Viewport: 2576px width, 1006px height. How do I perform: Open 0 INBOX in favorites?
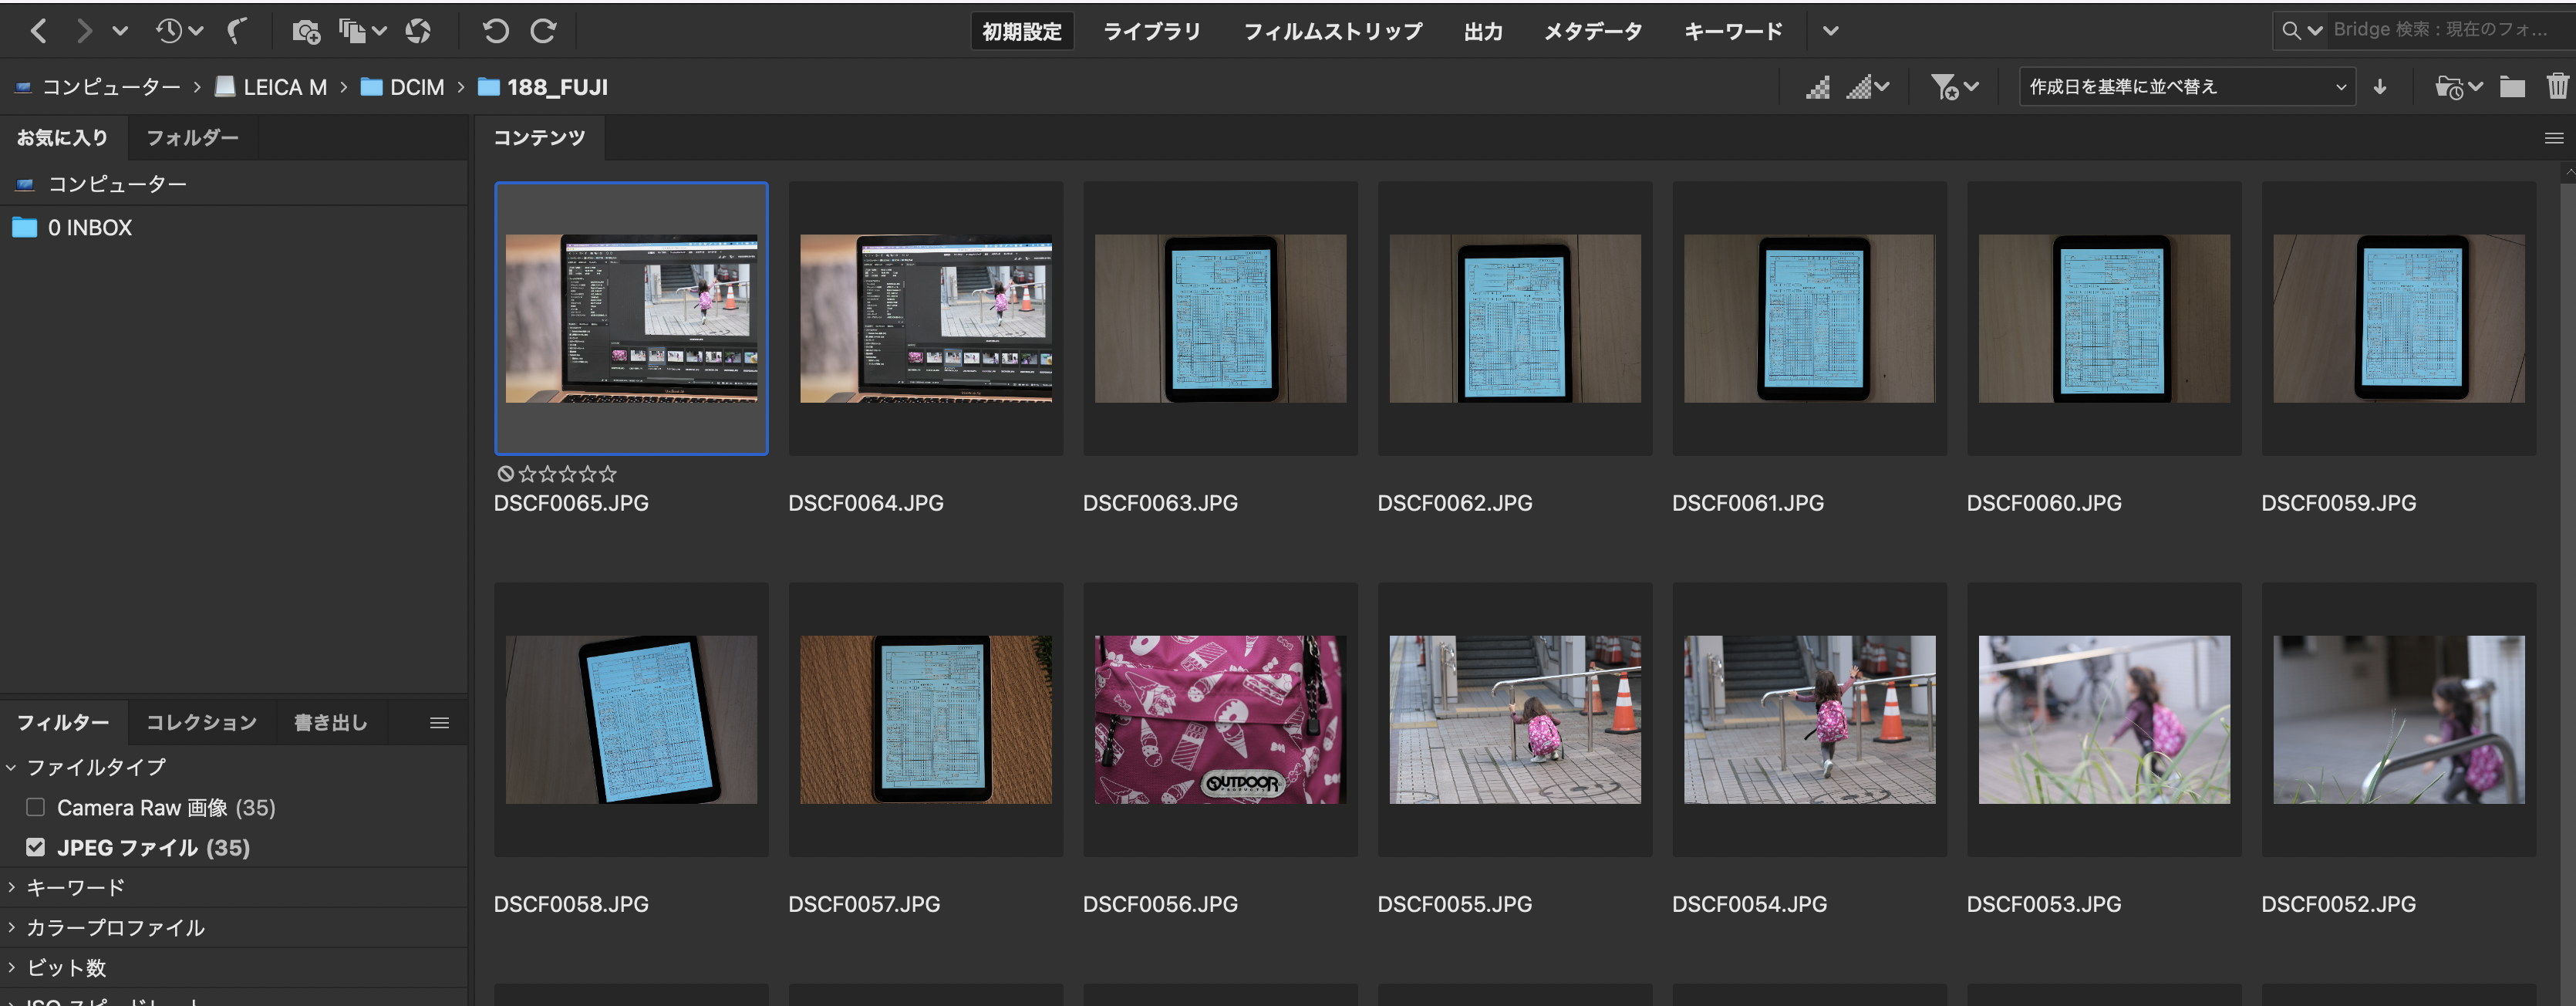tap(89, 228)
